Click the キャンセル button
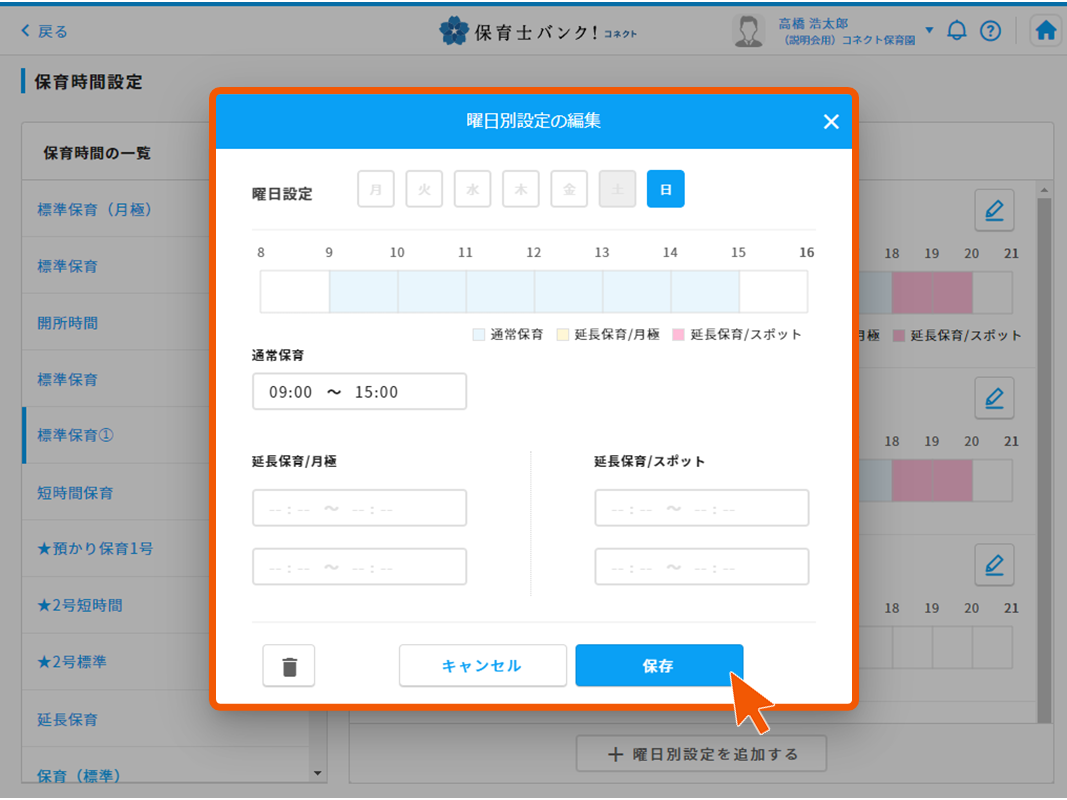The width and height of the screenshot is (1067, 800). pyautogui.click(x=482, y=666)
